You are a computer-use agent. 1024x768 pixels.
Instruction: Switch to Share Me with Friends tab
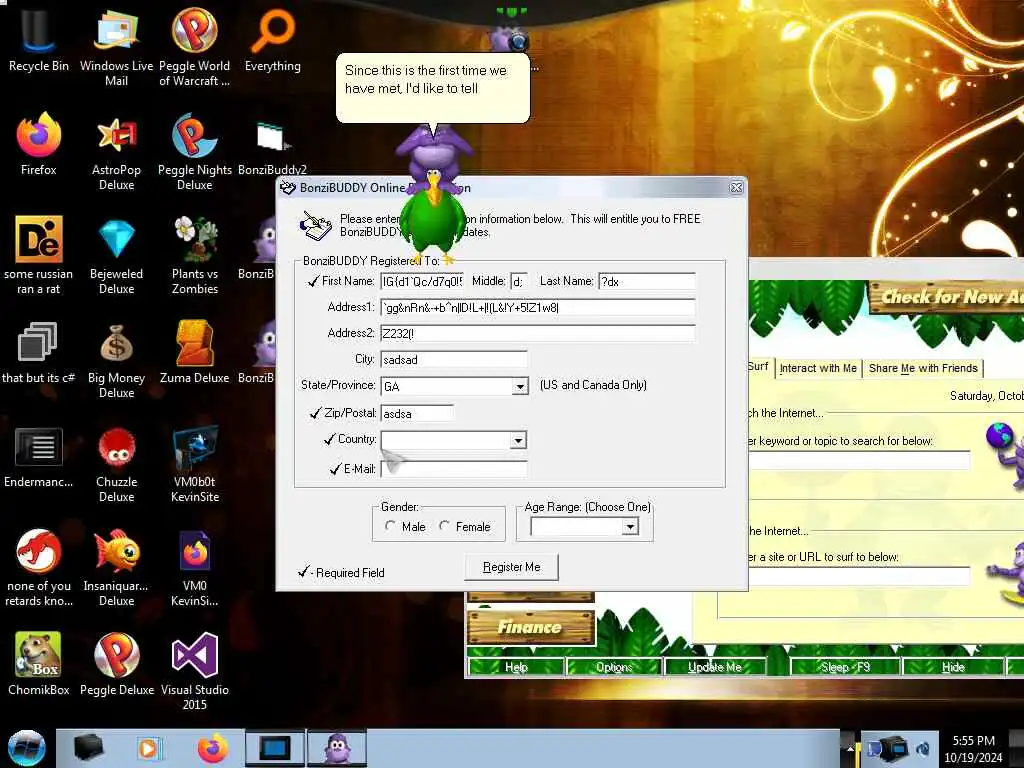[923, 368]
